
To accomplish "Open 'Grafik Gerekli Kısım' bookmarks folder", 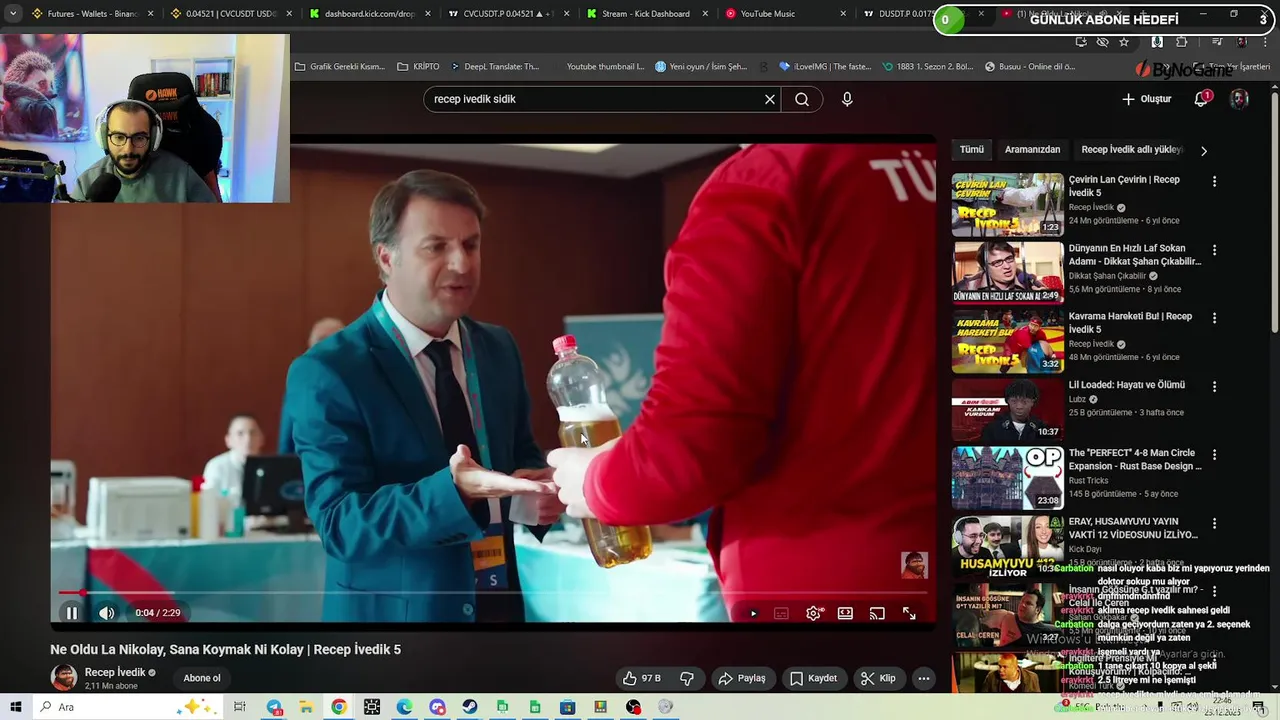I will (339, 67).
